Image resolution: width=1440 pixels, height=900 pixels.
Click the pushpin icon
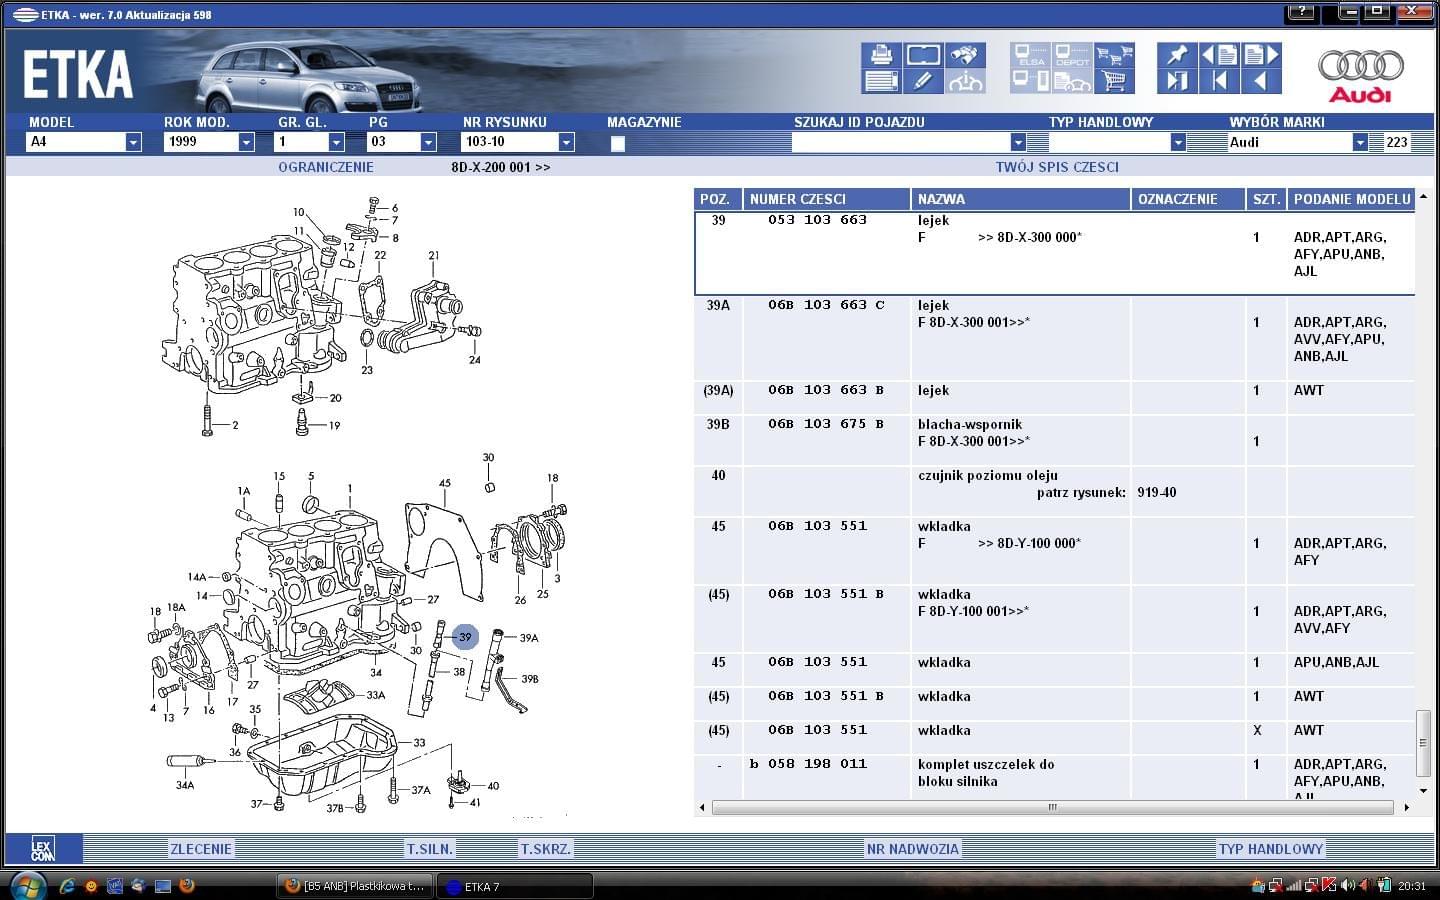click(x=1177, y=55)
